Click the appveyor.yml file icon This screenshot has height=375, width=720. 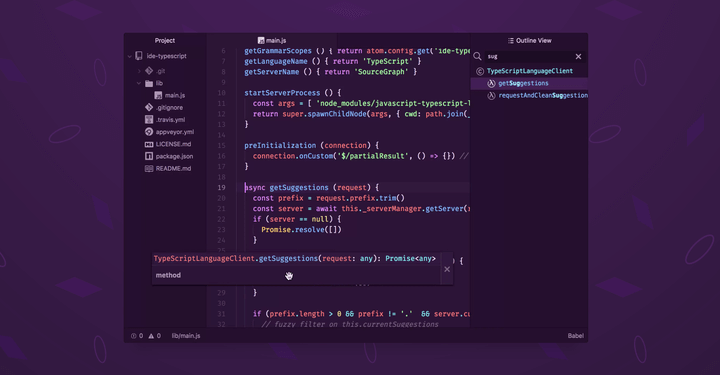tap(149, 132)
